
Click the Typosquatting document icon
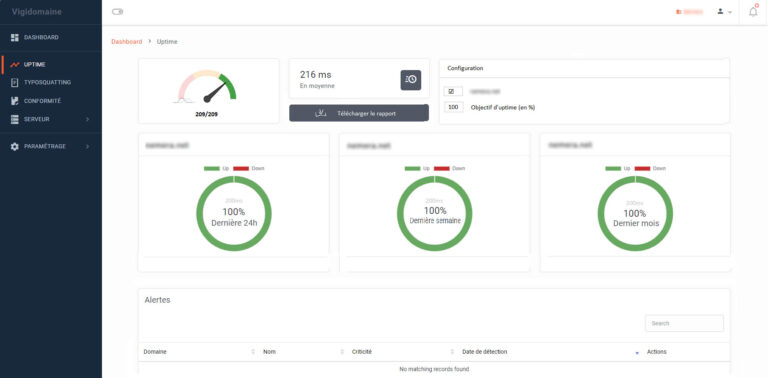click(x=14, y=82)
